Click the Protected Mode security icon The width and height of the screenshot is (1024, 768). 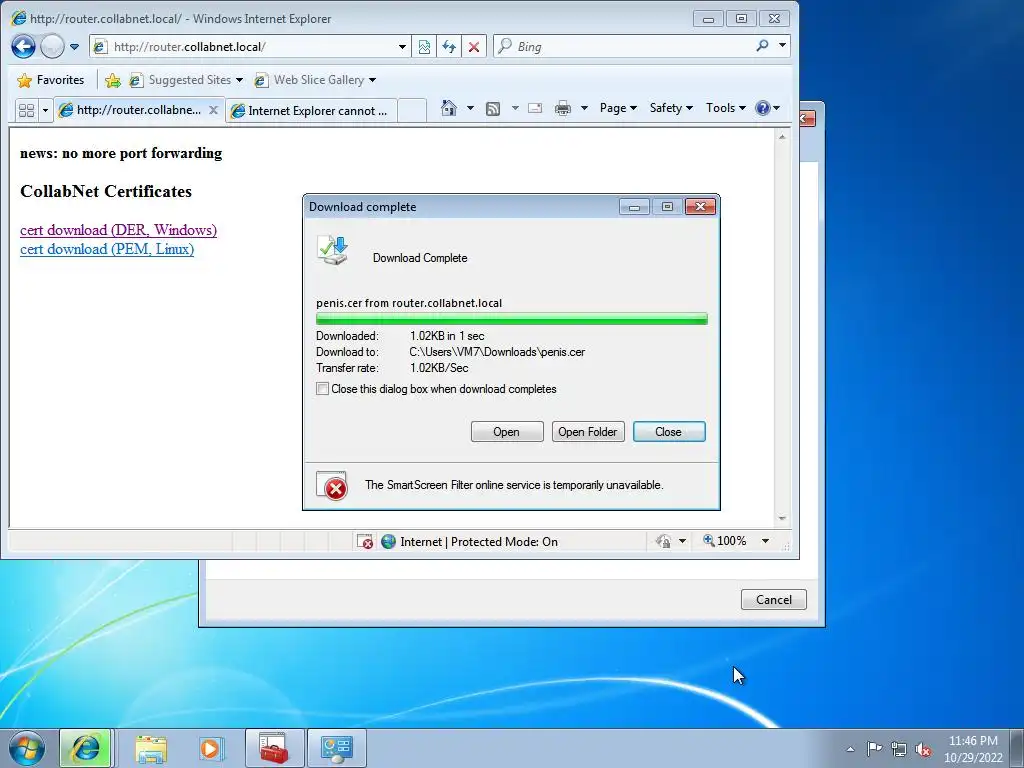point(664,541)
